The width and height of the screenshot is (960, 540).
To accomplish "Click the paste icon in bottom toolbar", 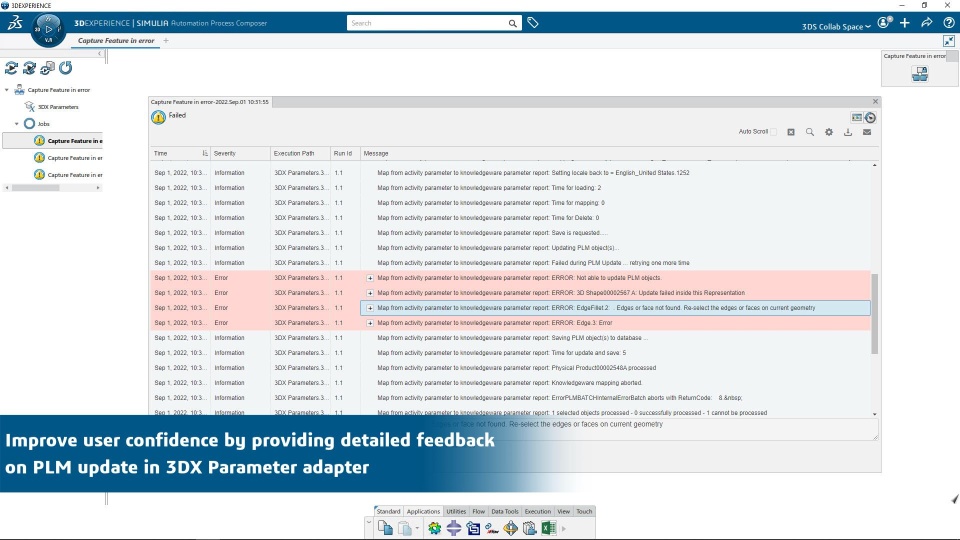I will click(x=405, y=528).
